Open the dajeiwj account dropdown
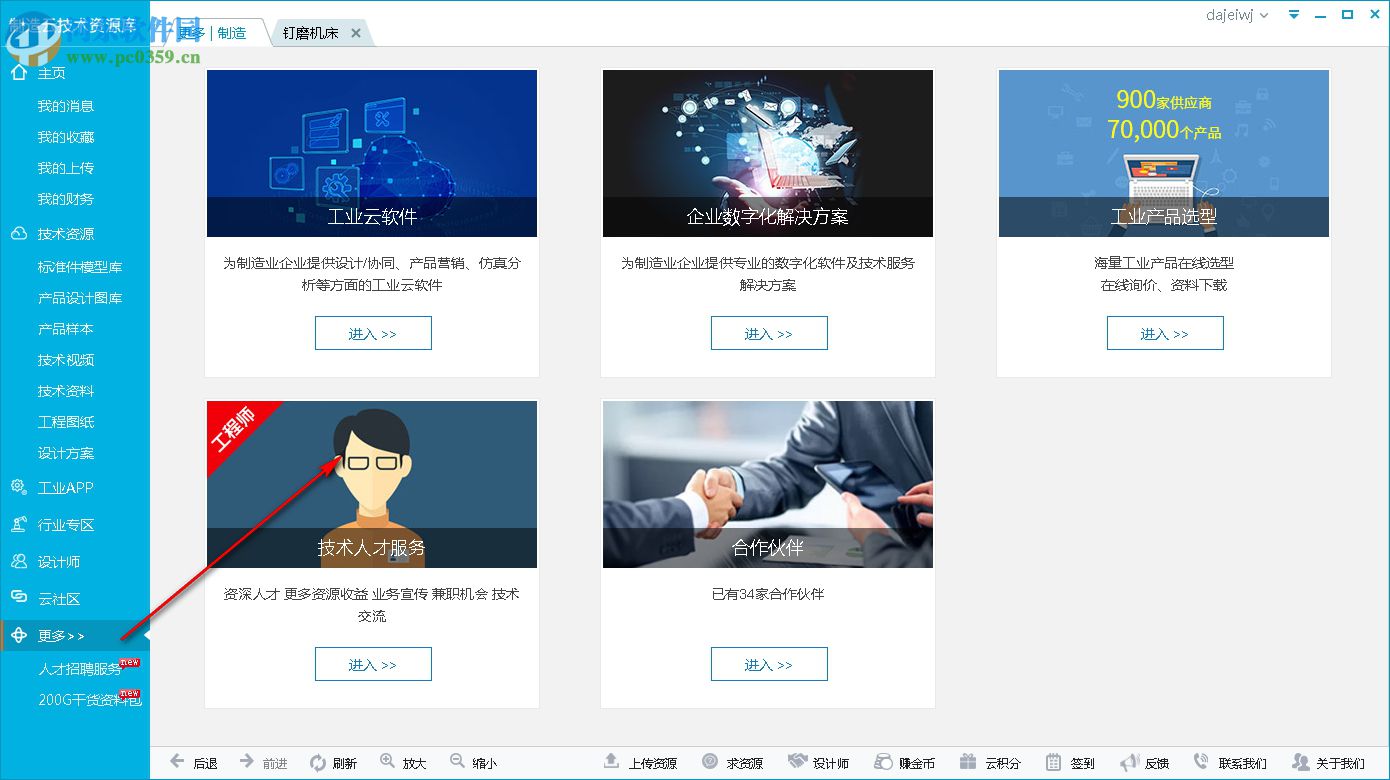 [1237, 14]
